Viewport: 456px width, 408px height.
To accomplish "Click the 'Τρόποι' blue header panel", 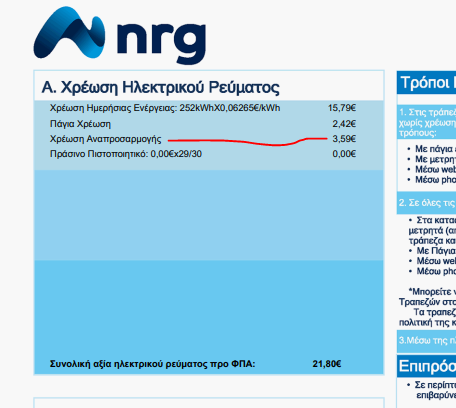I will tap(426, 82).
